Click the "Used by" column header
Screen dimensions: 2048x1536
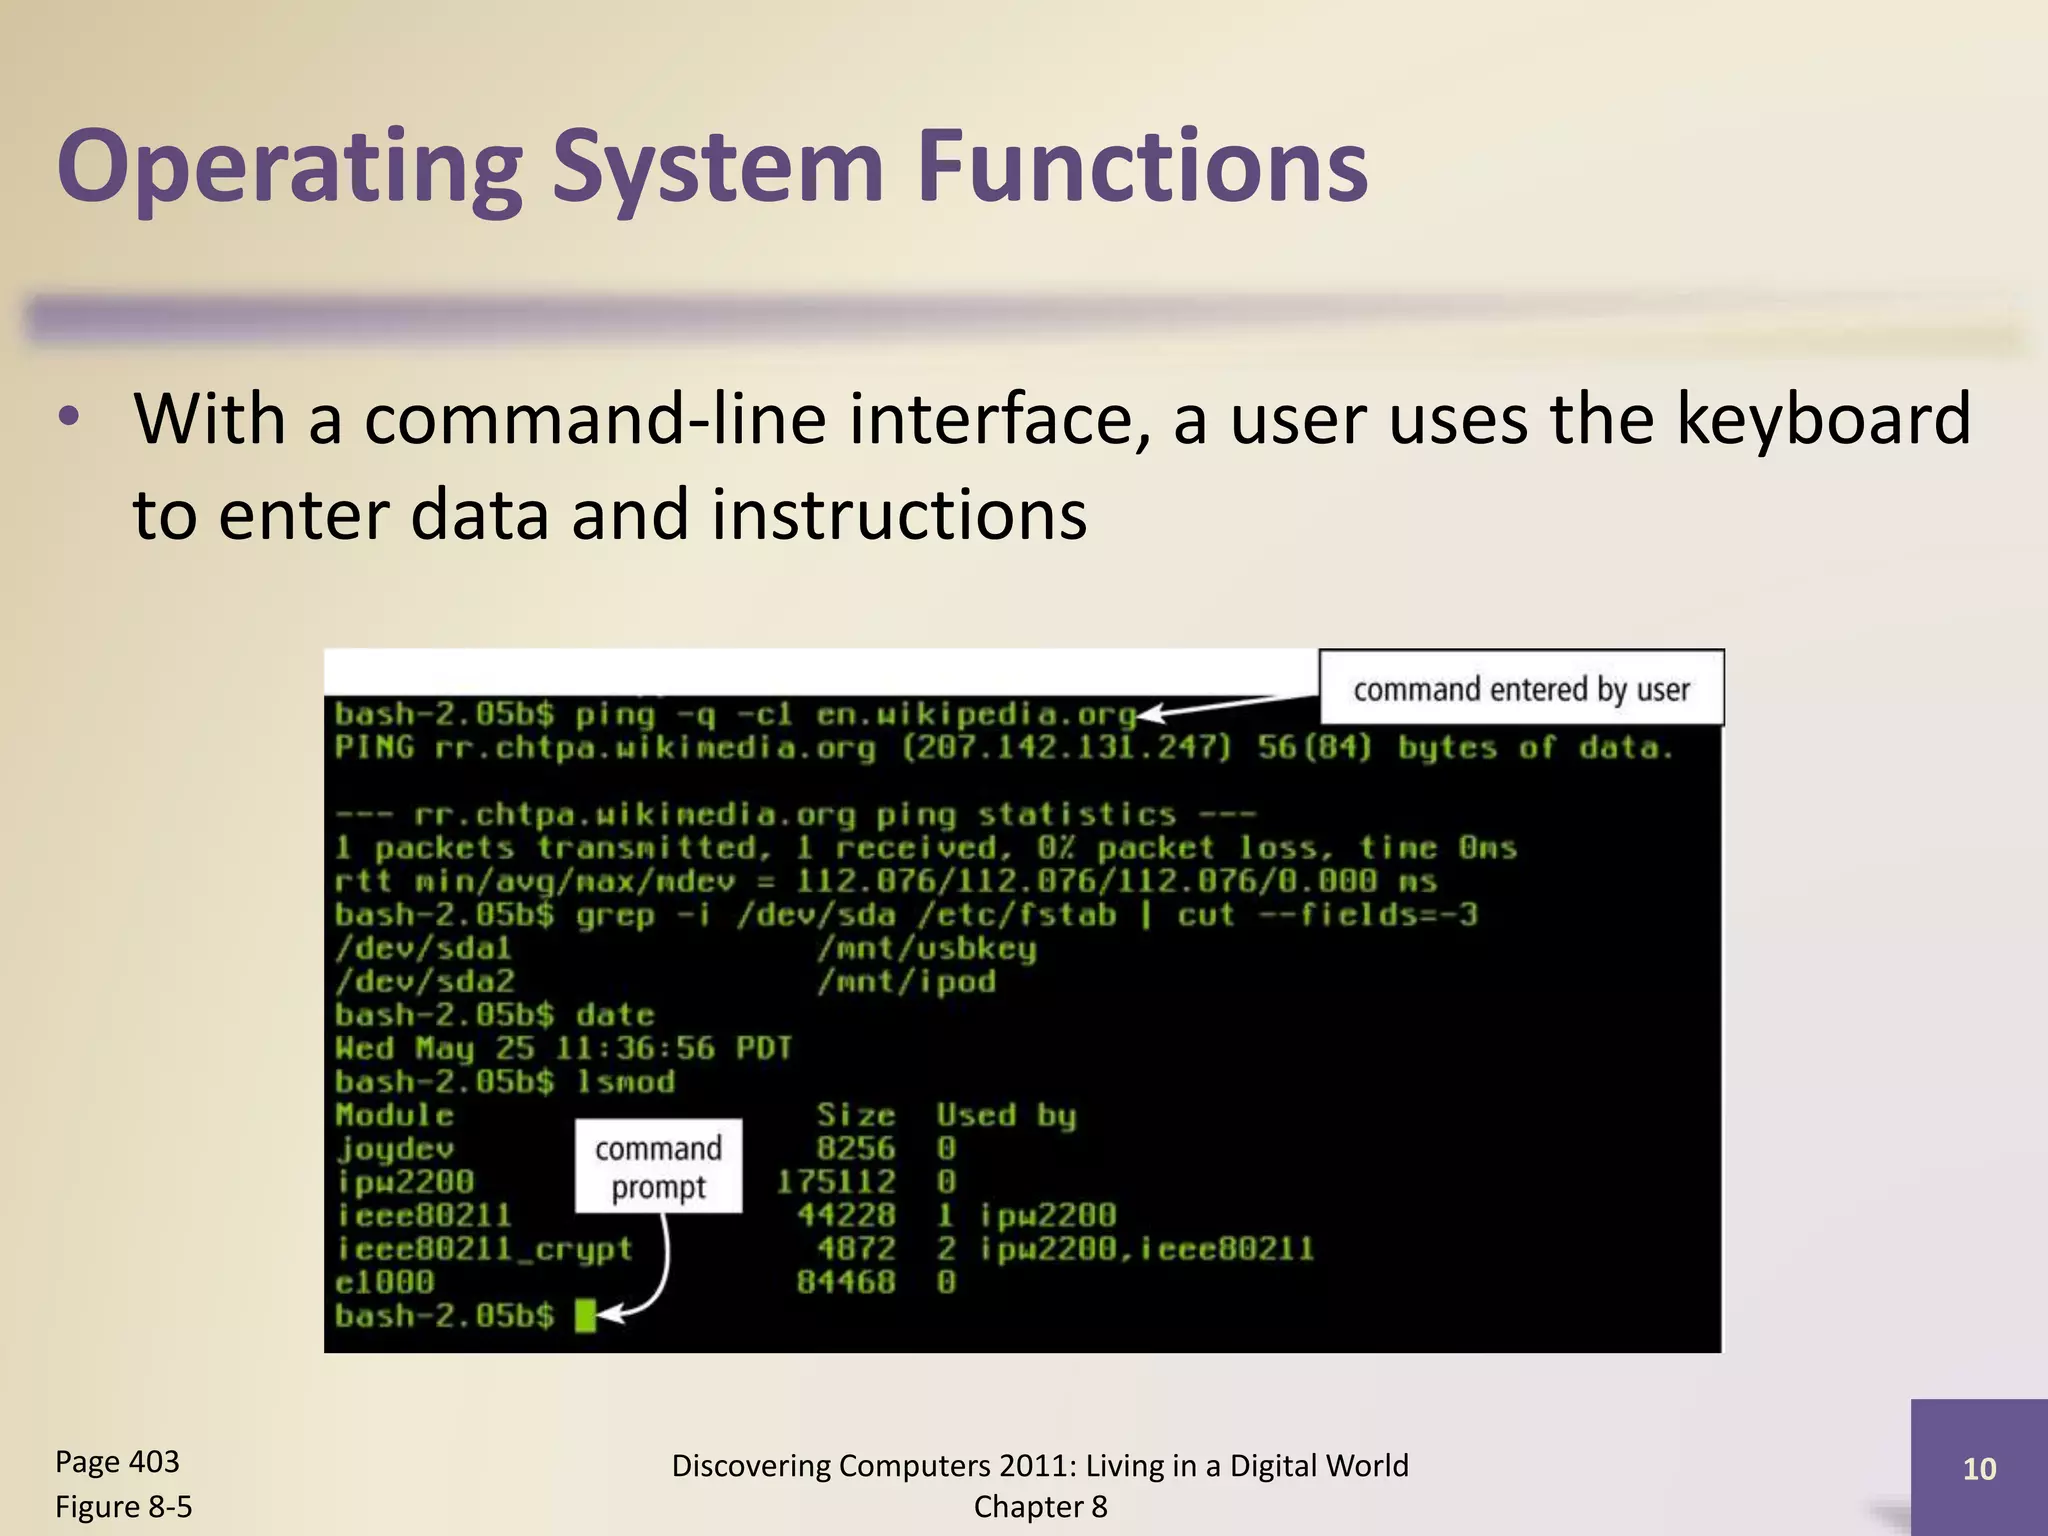click(x=1006, y=1114)
